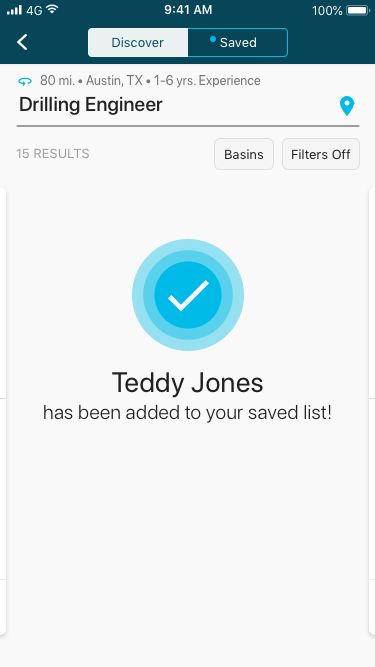The width and height of the screenshot is (375, 667).
Task: Tap the blue reset search icon beside 80 mi.
Action: tap(25, 81)
